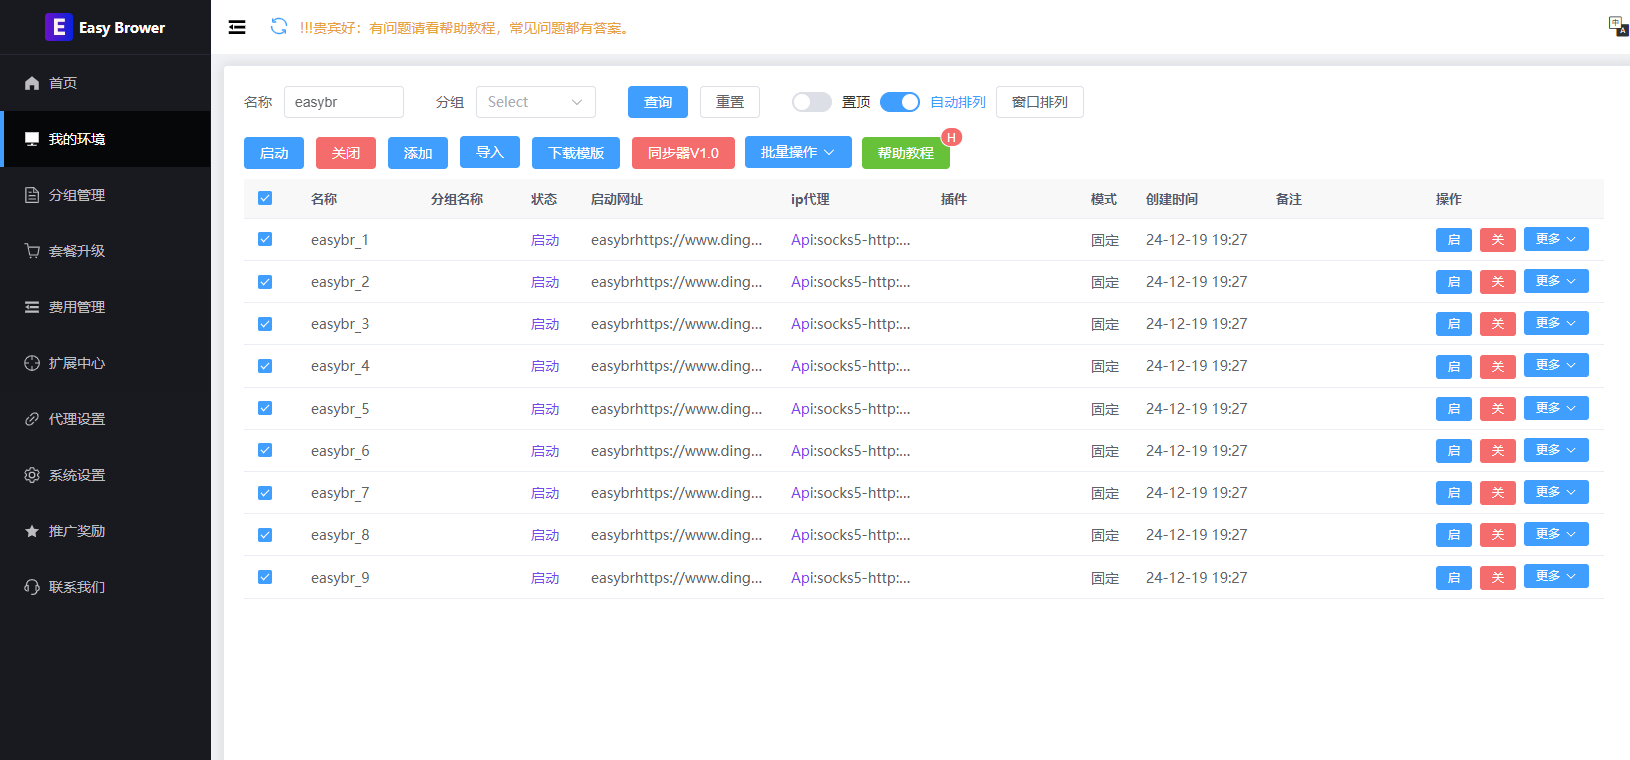Click 关 stop button for easybr_9

point(1498,578)
